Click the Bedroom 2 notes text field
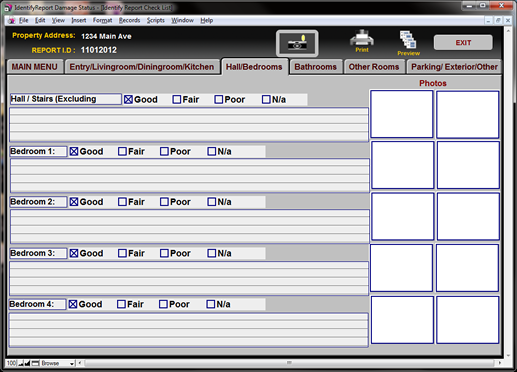Screen dimensions: 517x372 (190, 226)
